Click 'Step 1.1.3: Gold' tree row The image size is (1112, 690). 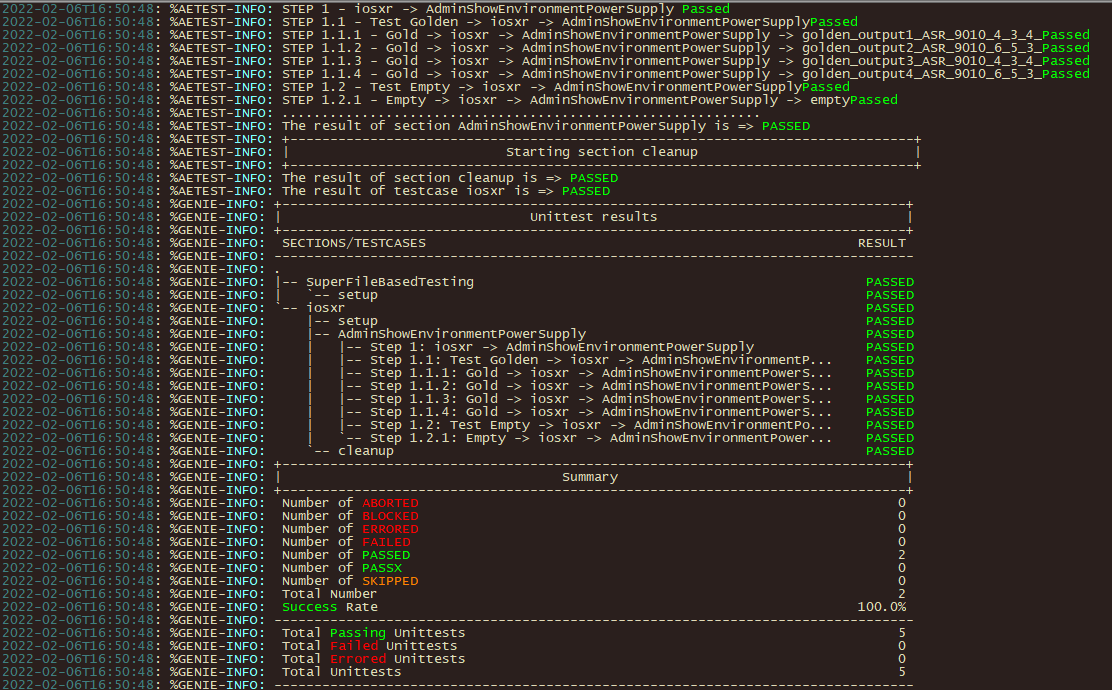pos(601,399)
